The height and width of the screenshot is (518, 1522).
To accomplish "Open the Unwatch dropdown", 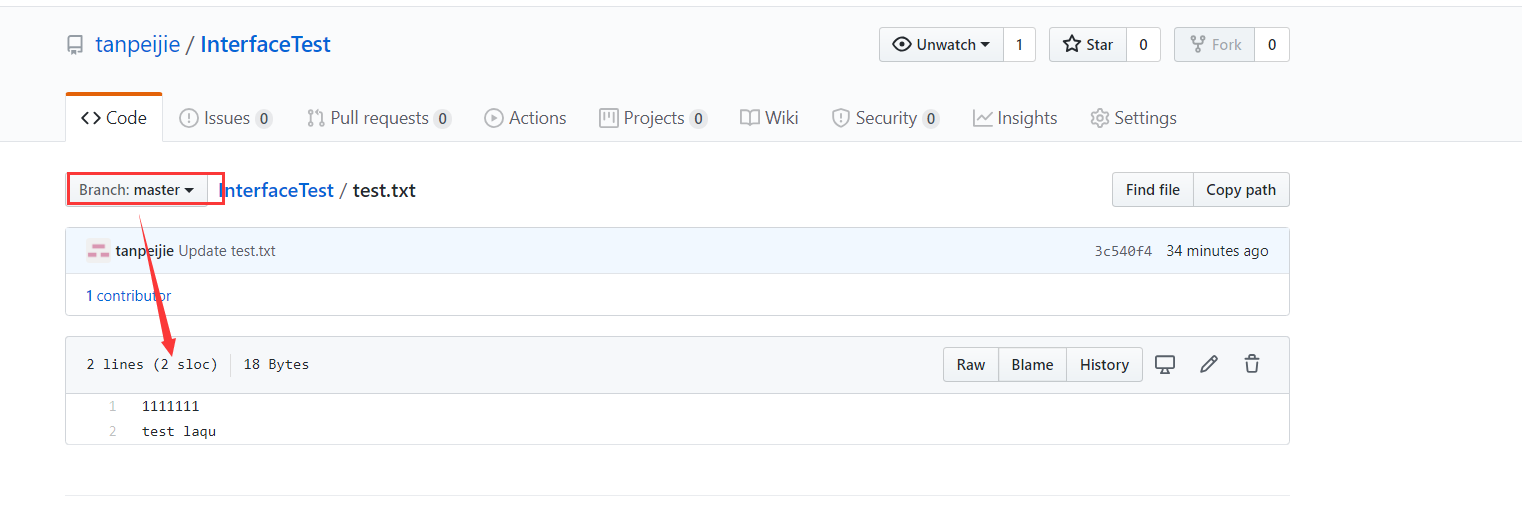I will [941, 45].
